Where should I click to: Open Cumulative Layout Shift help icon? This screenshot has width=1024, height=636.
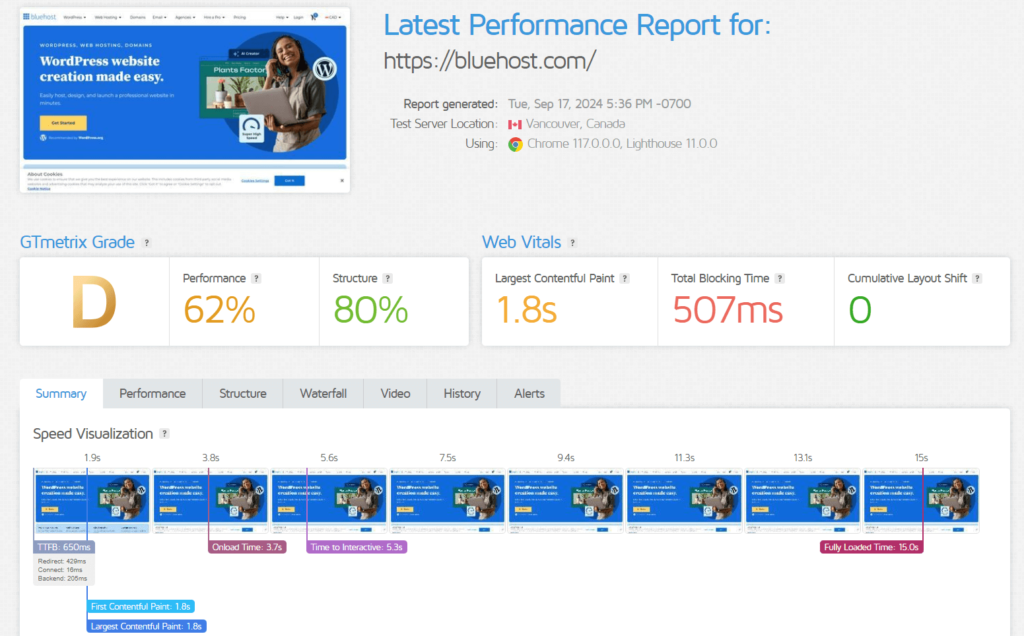(x=978, y=278)
